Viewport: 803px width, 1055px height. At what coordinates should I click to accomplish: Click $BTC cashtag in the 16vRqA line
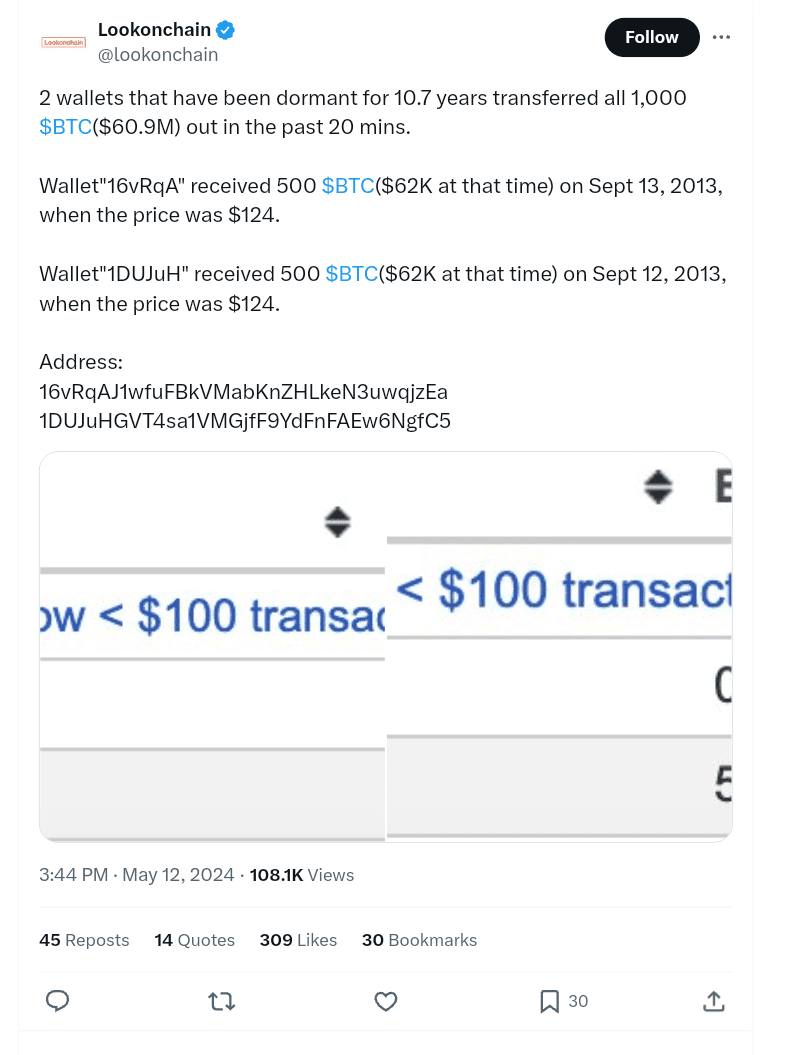(348, 186)
